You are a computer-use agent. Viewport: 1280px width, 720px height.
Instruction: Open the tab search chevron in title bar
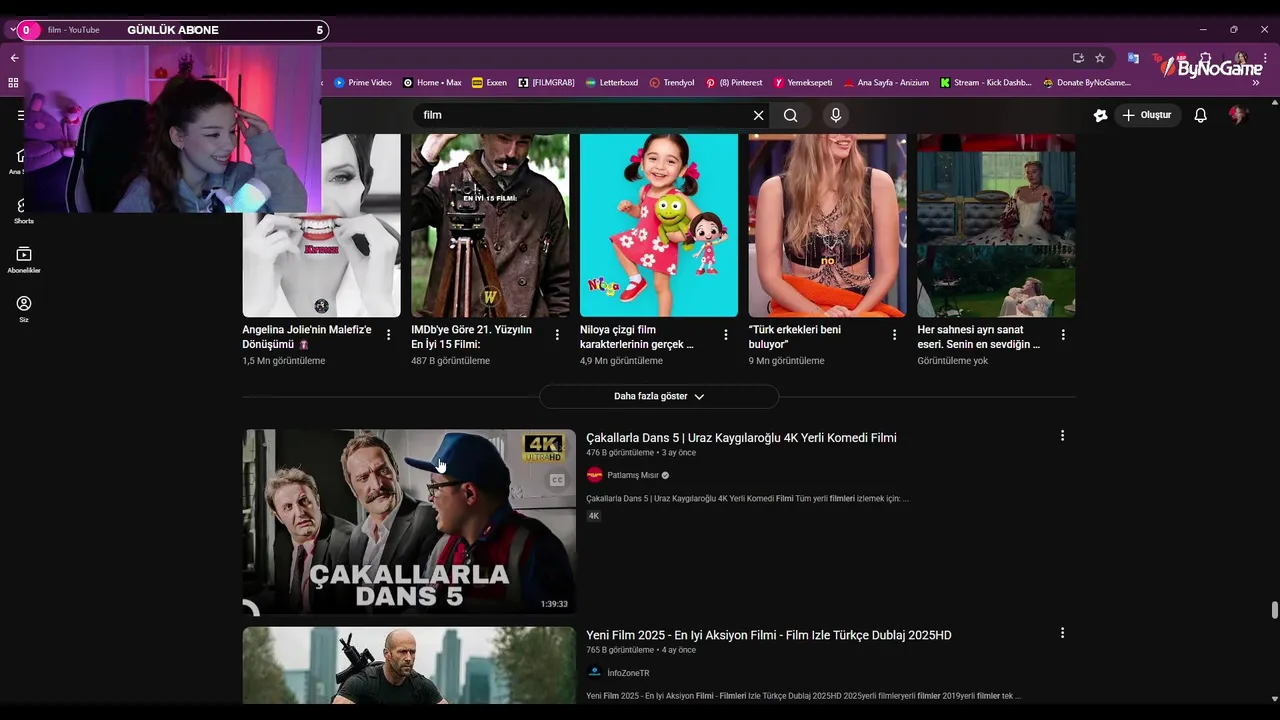[11, 30]
